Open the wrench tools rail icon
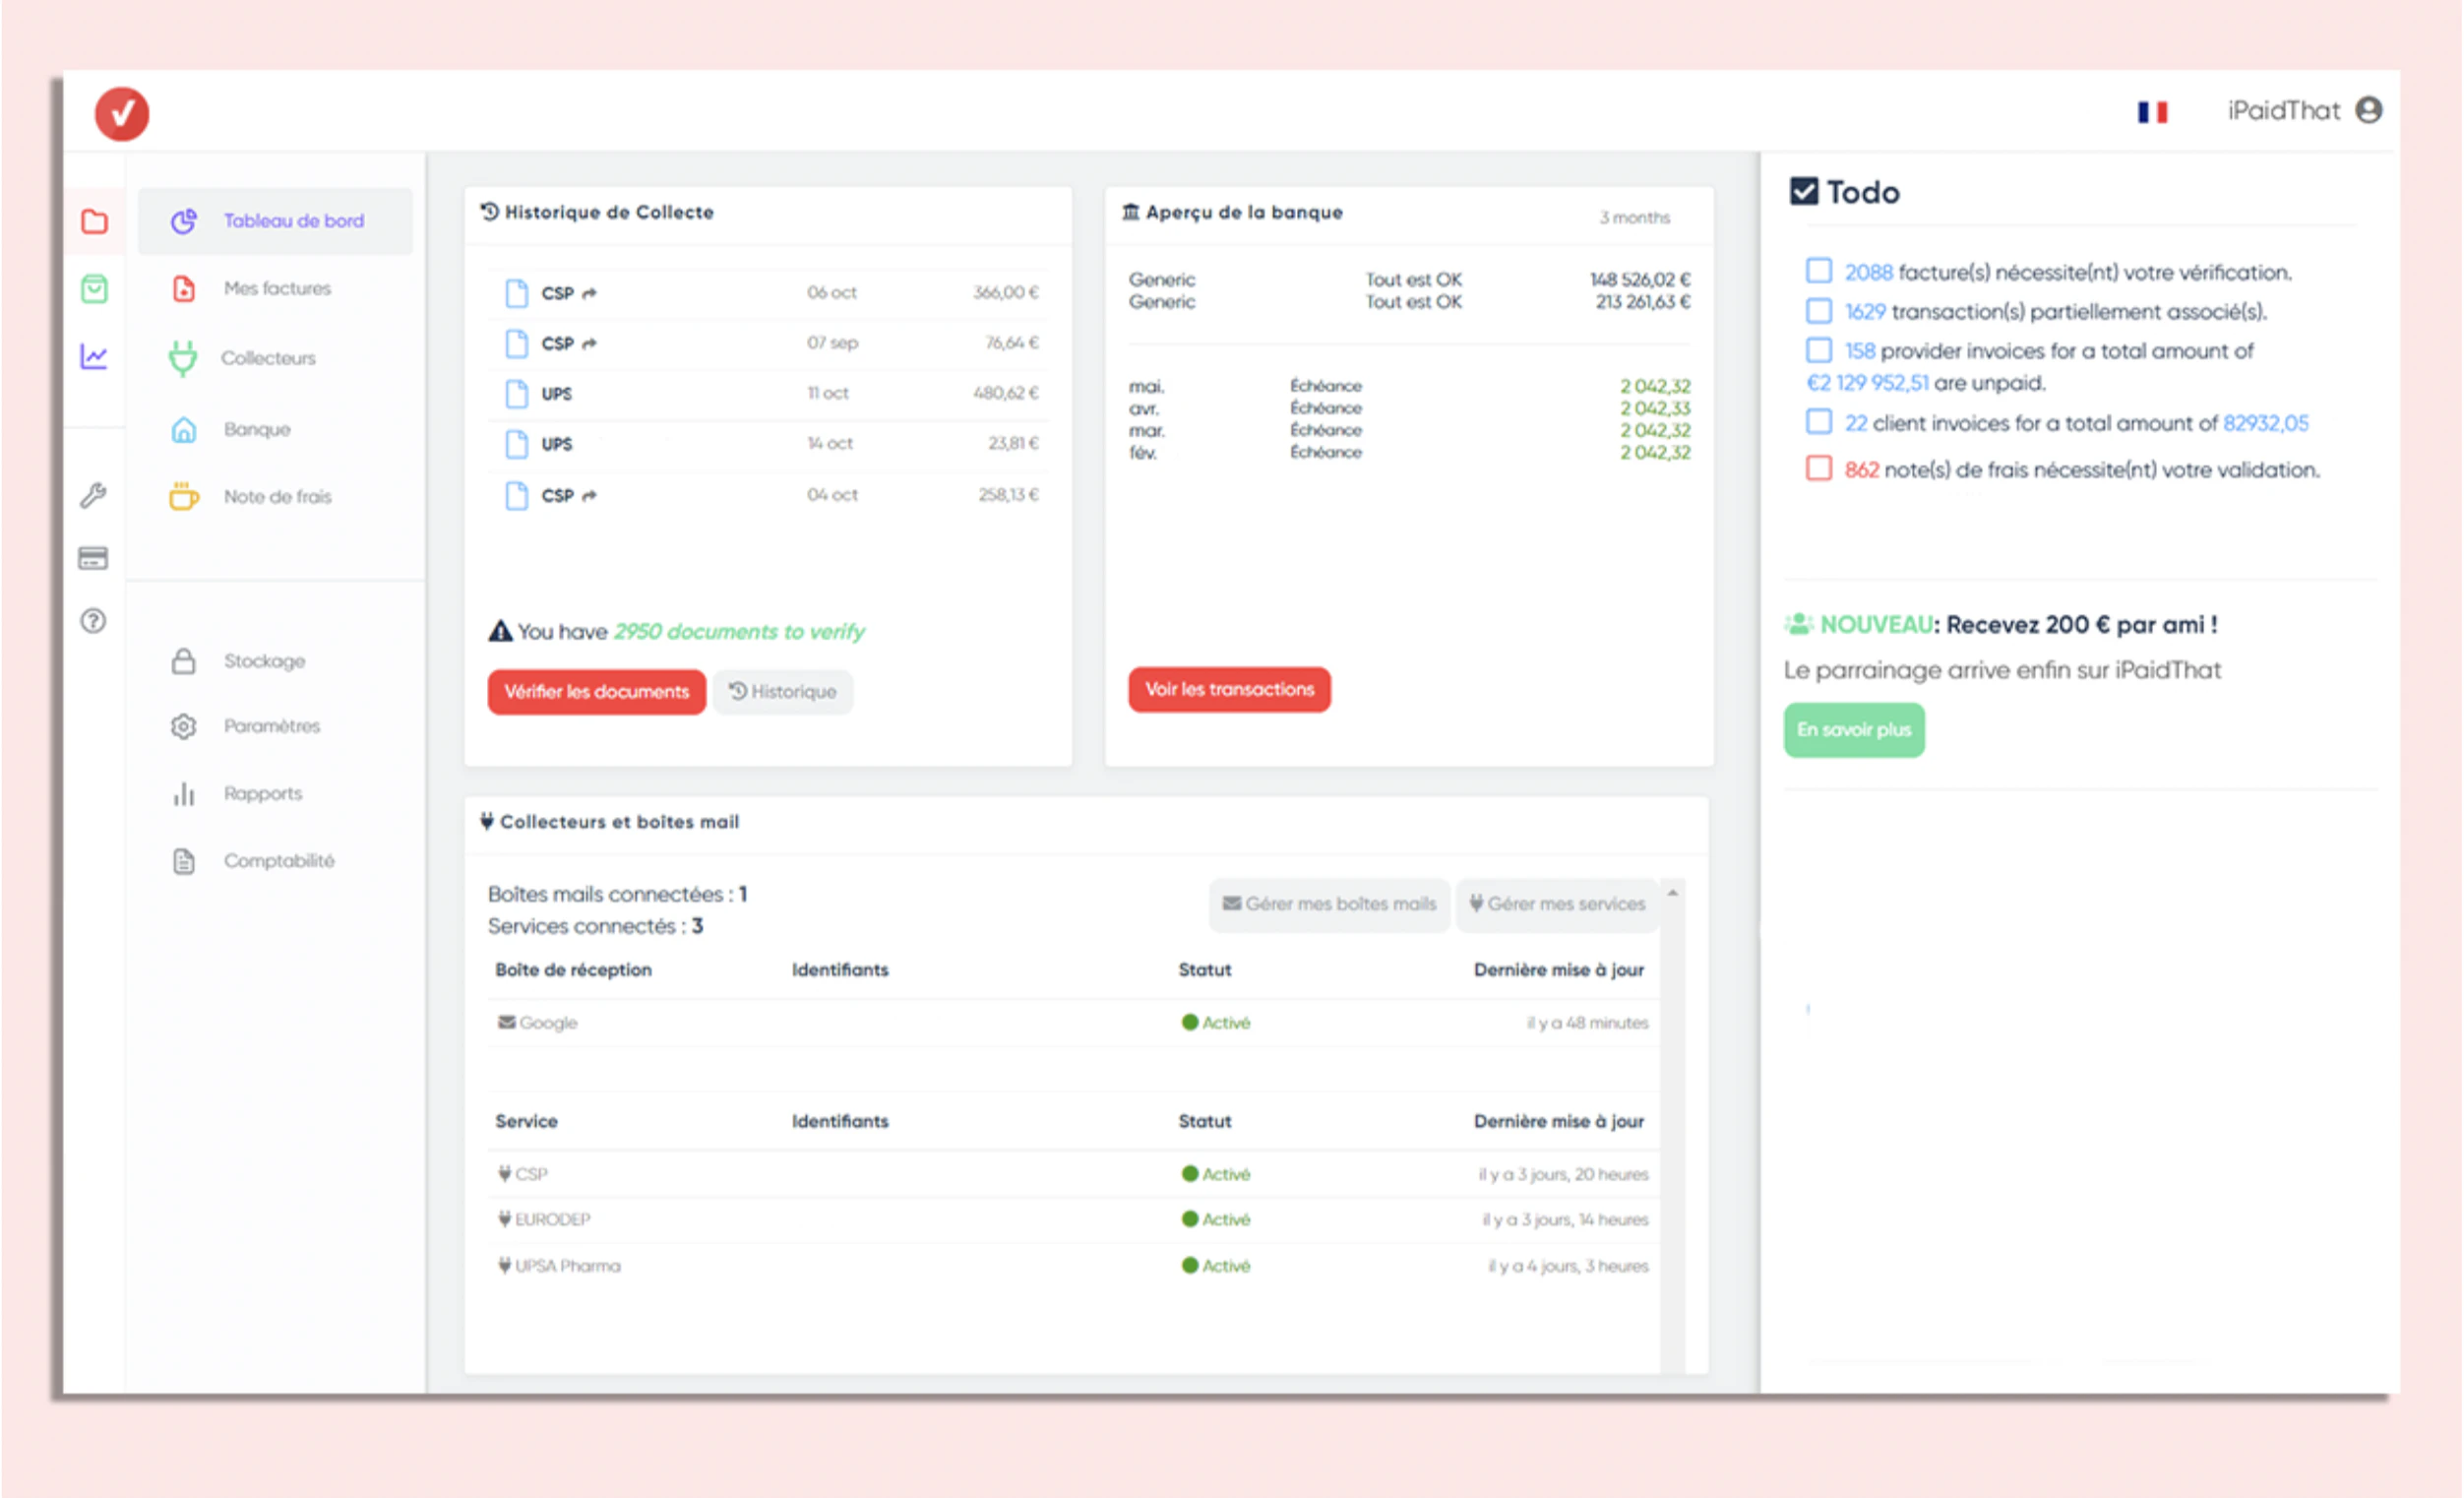This screenshot has height=1498, width=2464. coord(93,495)
